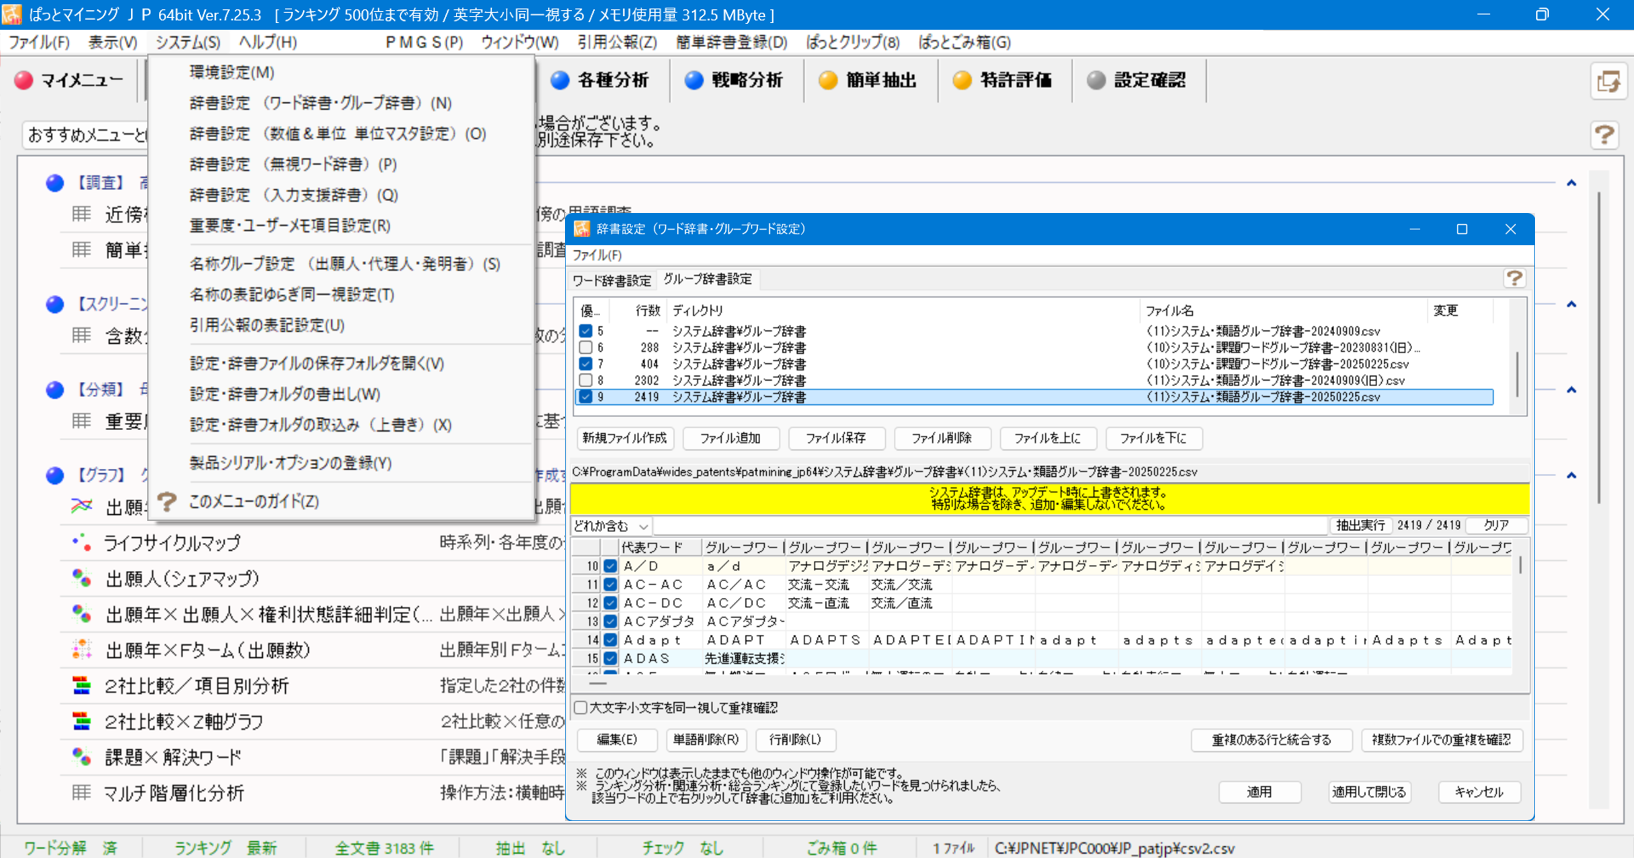Open the どれか含む filter dropdown
1634x858 pixels.
pos(612,525)
